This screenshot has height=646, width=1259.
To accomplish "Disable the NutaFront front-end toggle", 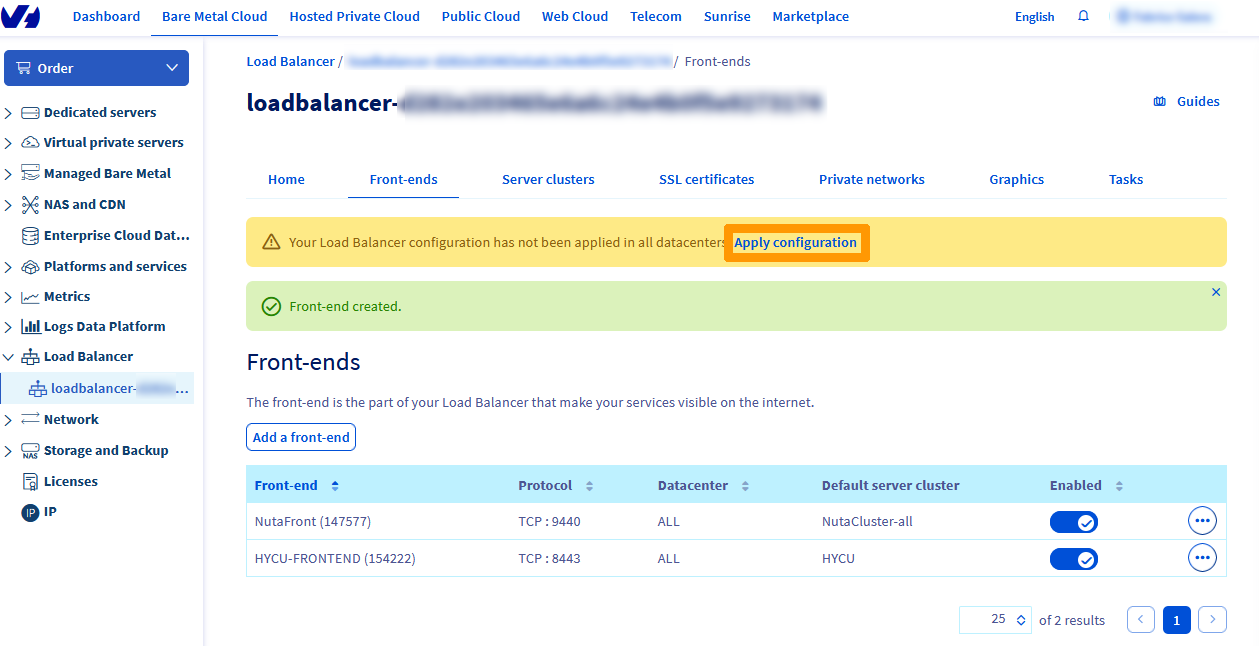I will (1073, 521).
